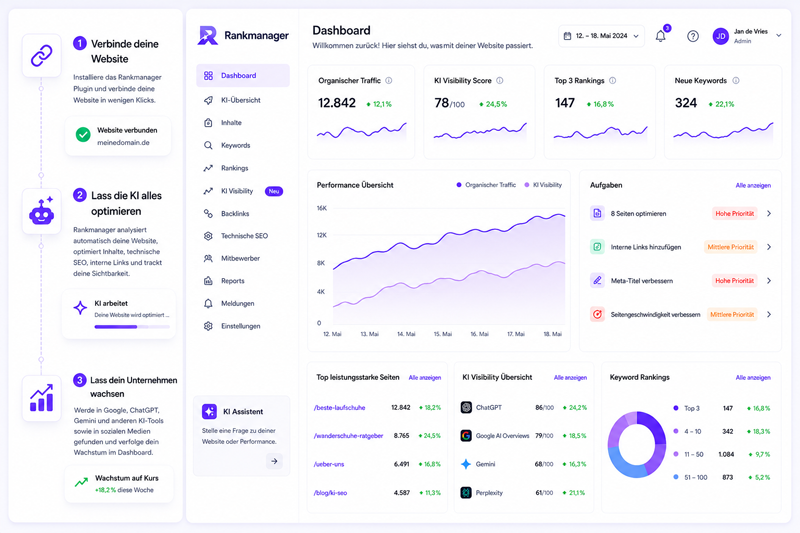Screen dimensions: 800x533
Task: Open the help question mark icon
Action: click(x=692, y=36)
